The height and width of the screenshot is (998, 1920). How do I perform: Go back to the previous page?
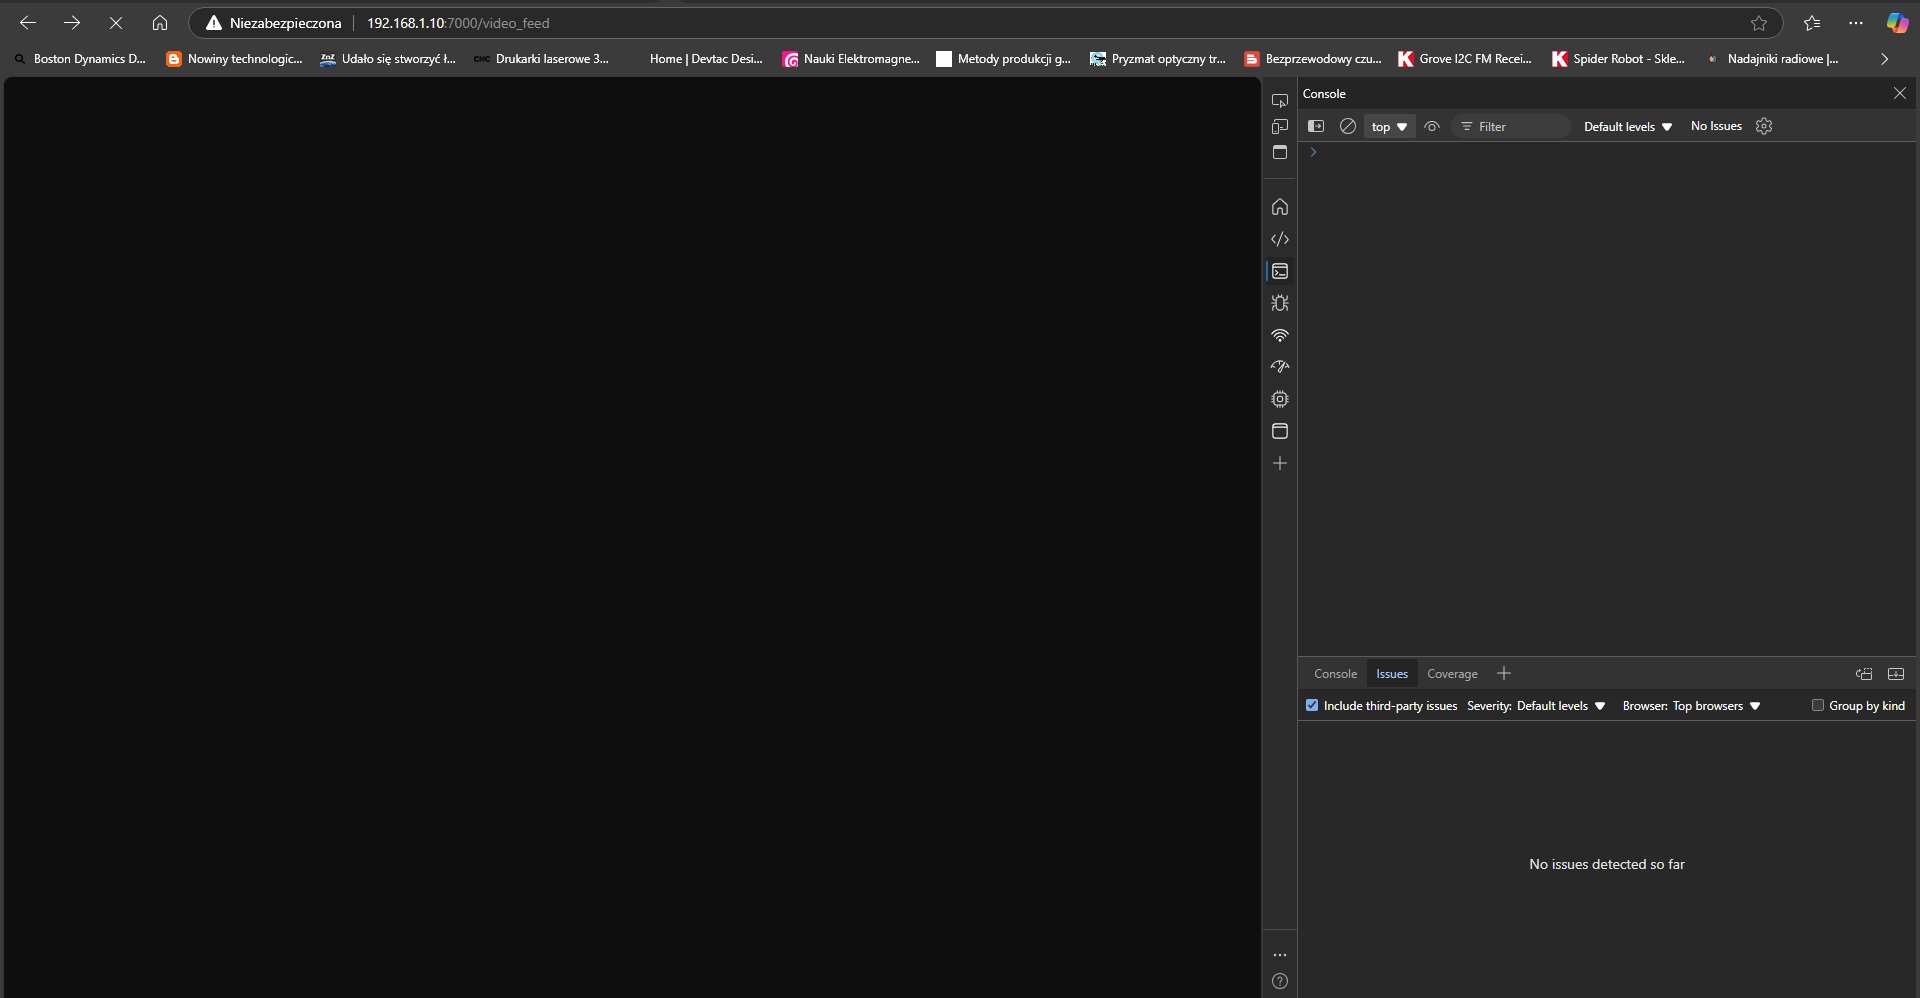(28, 23)
